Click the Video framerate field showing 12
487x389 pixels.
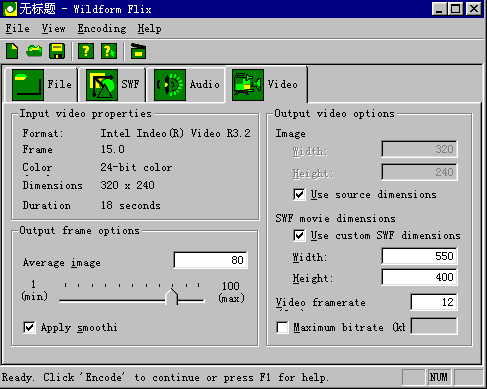(x=434, y=302)
